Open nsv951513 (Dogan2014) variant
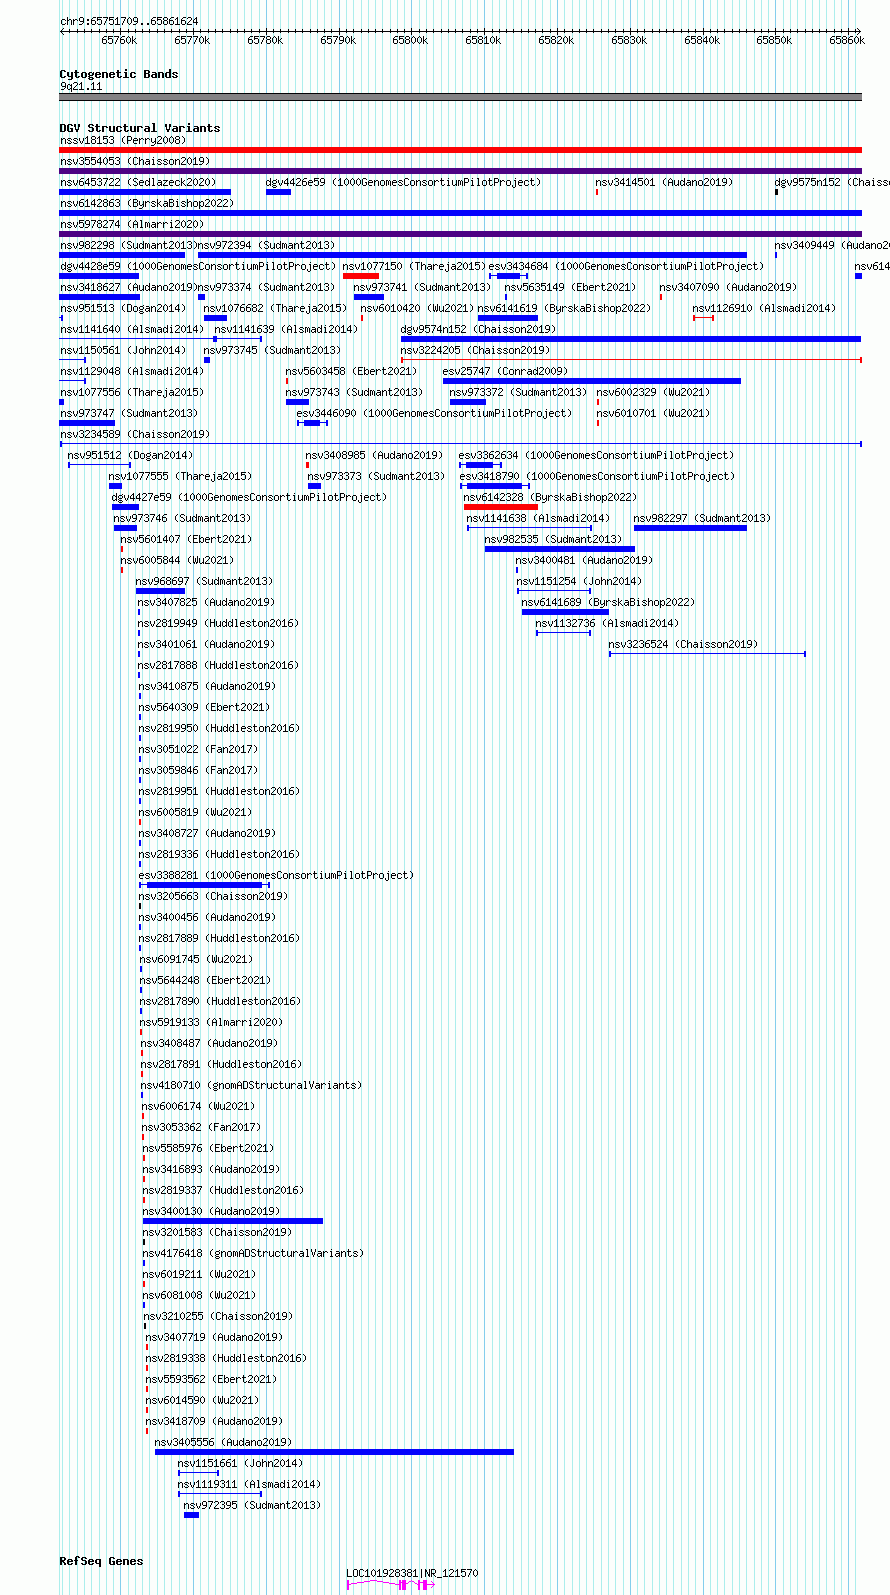The height and width of the screenshot is (1595, 890). [123, 308]
